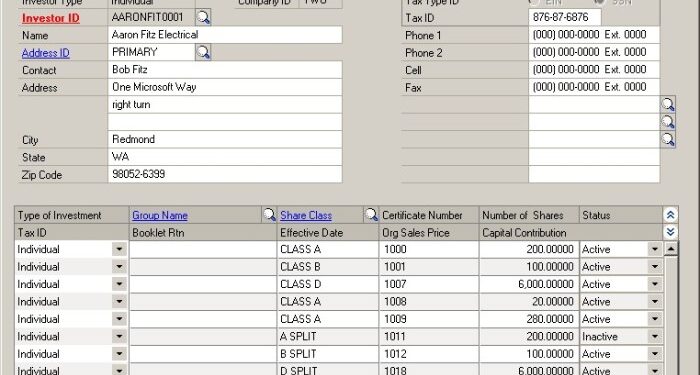
Task: Click the Cell number field
Action: point(594,70)
